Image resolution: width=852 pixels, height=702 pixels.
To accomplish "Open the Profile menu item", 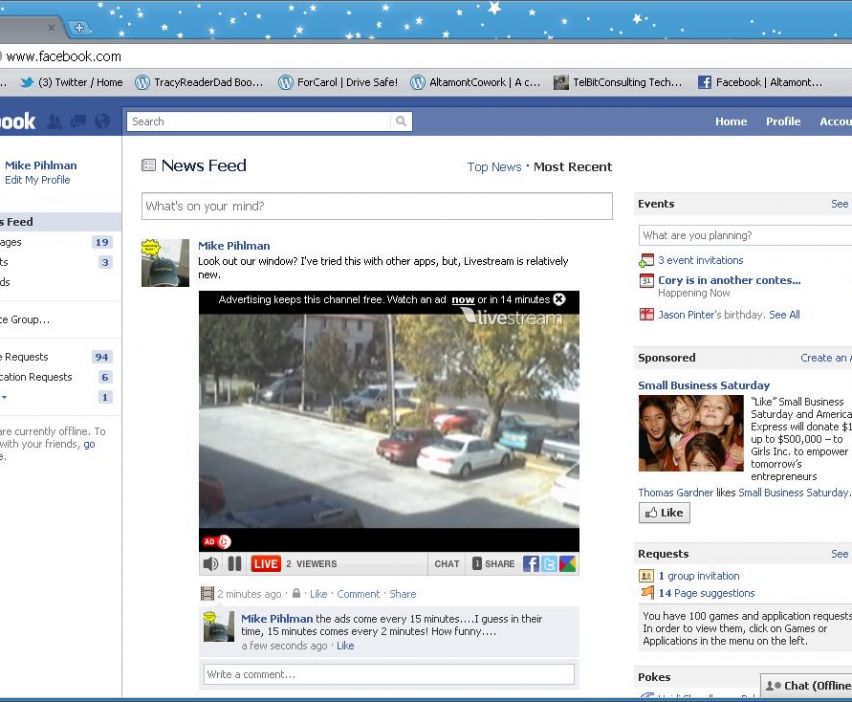I will (x=783, y=122).
